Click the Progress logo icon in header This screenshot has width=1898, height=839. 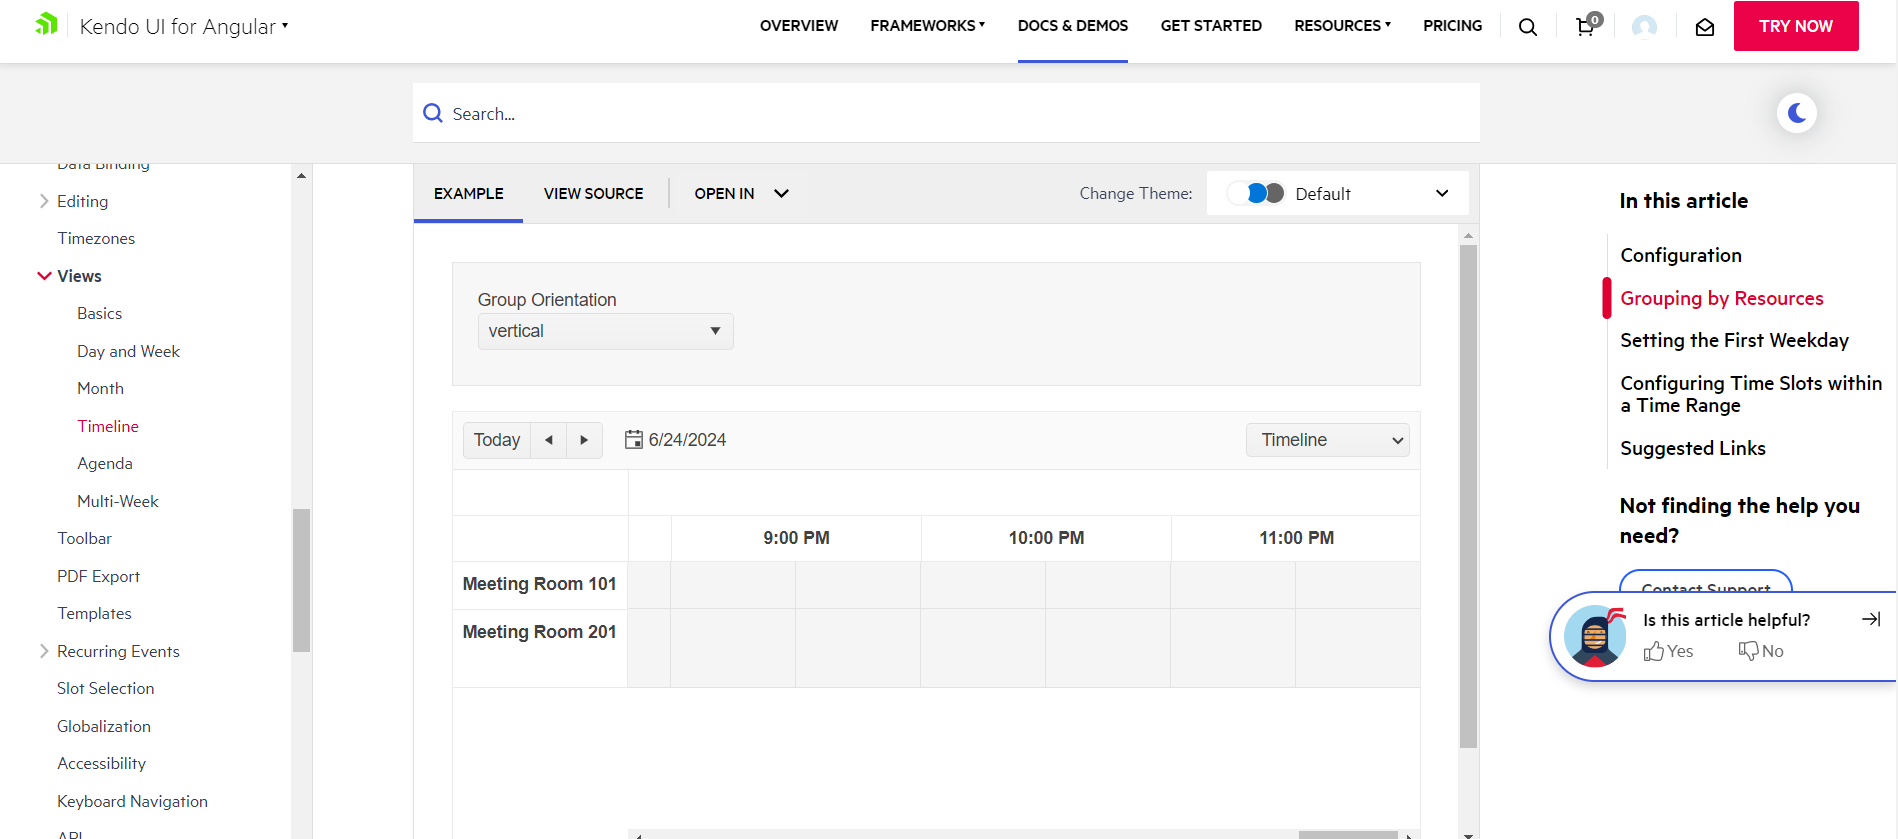click(x=46, y=25)
